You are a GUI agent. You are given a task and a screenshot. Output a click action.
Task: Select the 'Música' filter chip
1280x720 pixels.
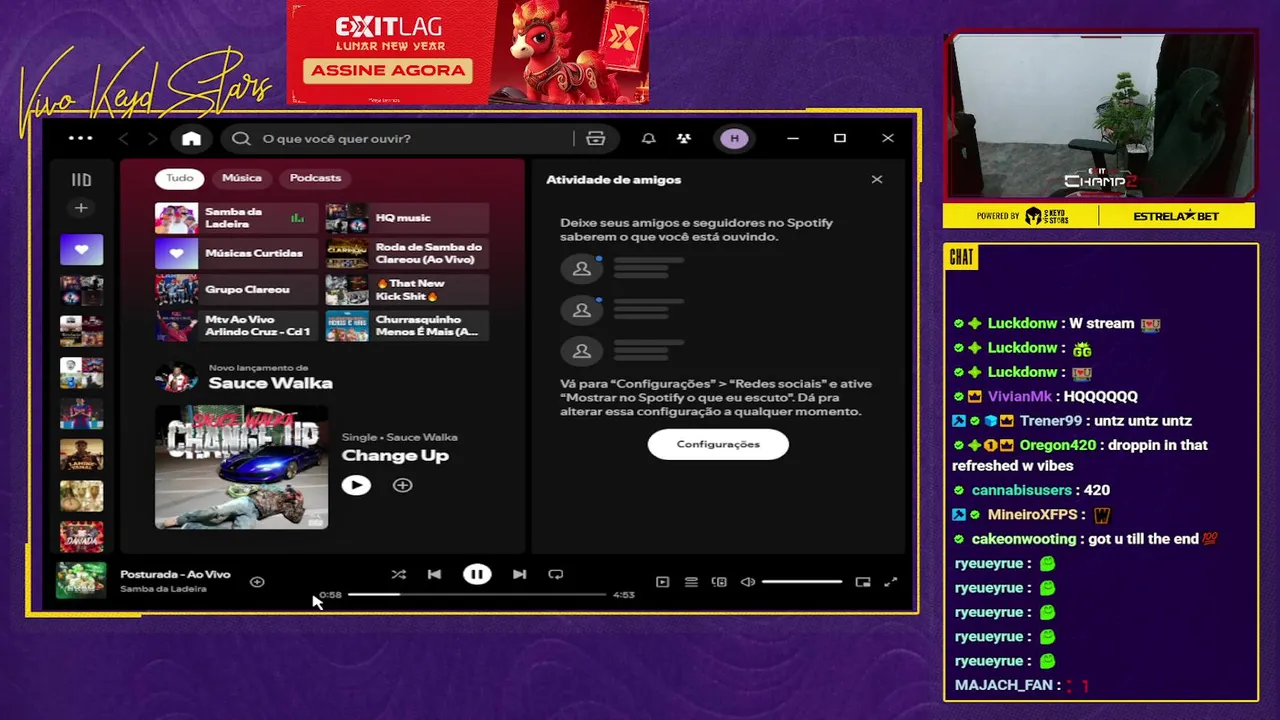[x=242, y=178]
